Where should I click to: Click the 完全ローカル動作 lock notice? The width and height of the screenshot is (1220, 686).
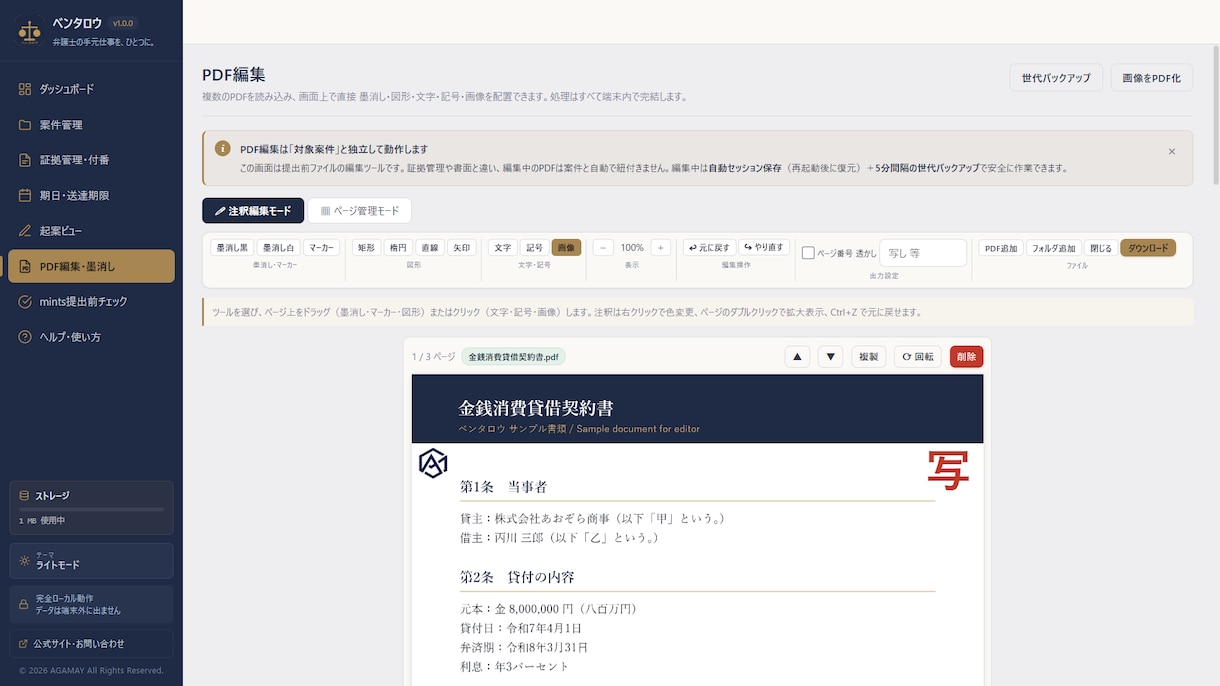91,604
